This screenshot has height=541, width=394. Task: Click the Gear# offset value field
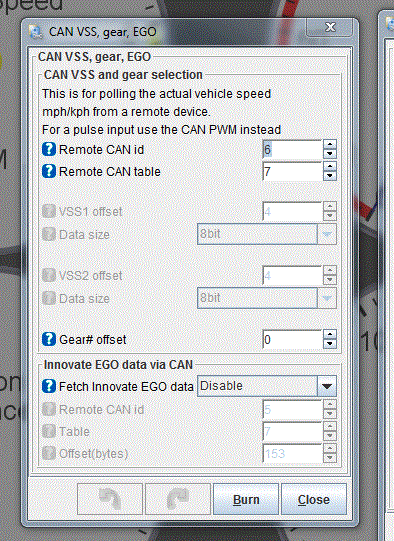point(292,340)
